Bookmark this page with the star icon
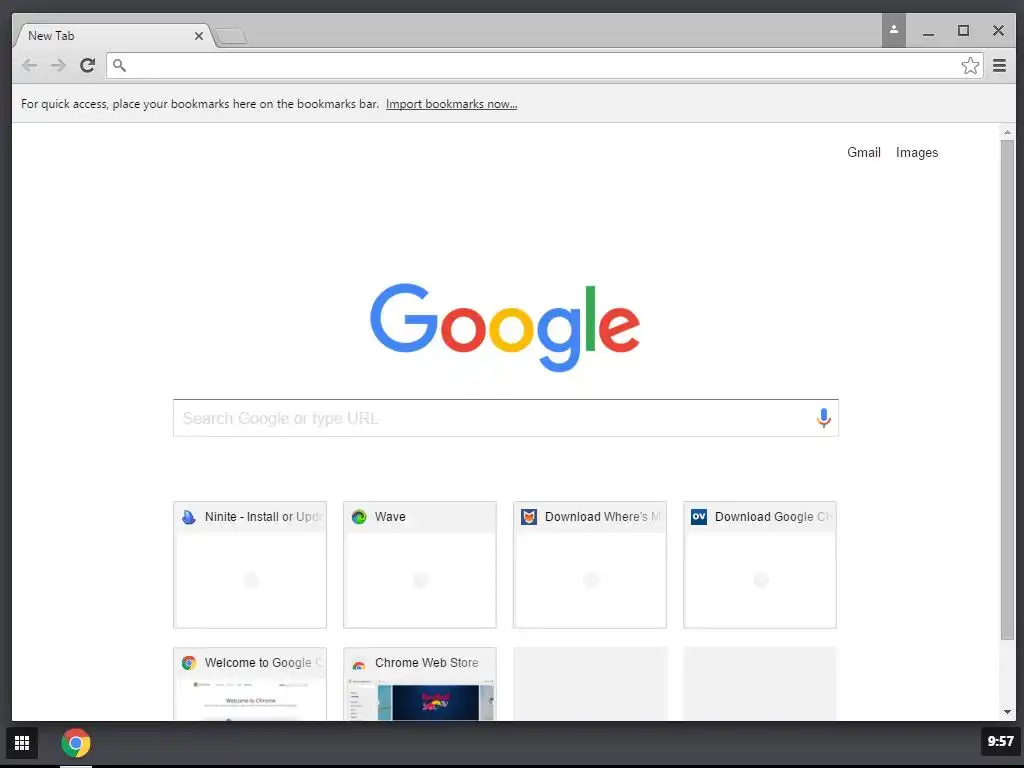Viewport: 1024px width, 768px height. [x=970, y=65]
